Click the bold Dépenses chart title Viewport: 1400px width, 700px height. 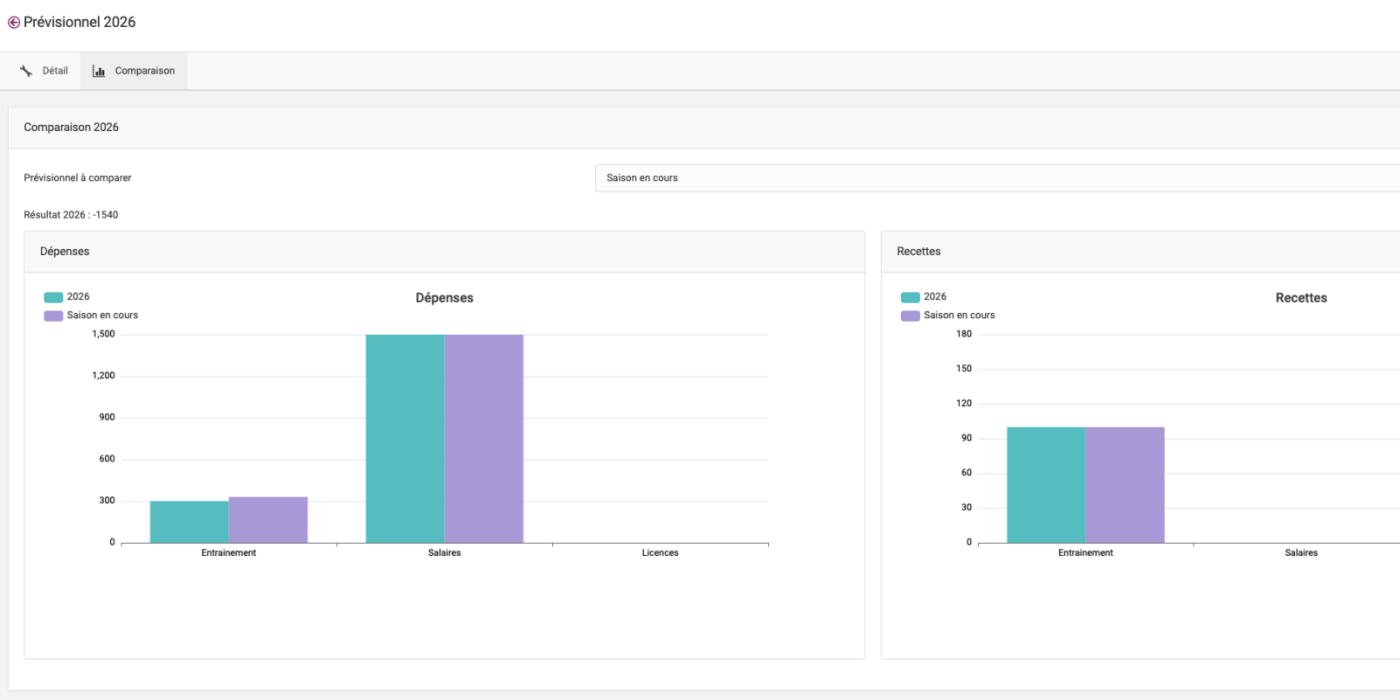(x=445, y=298)
